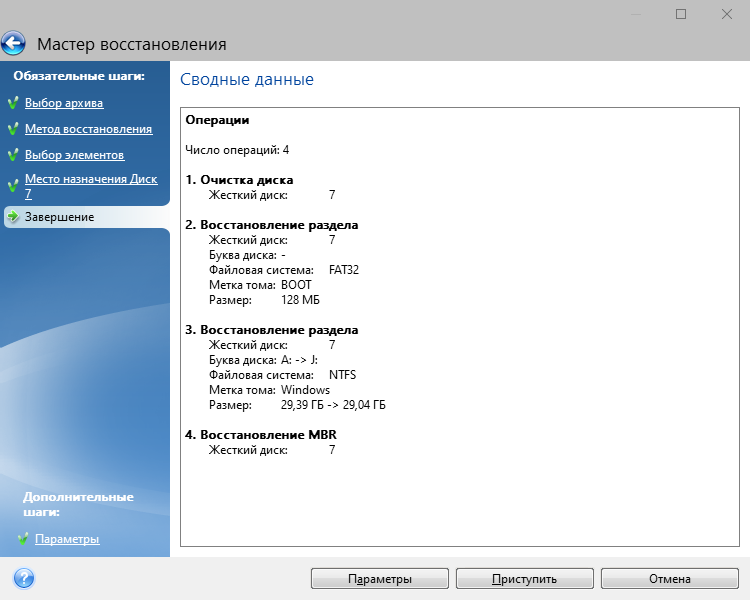Click the checkmark icon beside sidebar Параметры

(x=23, y=539)
